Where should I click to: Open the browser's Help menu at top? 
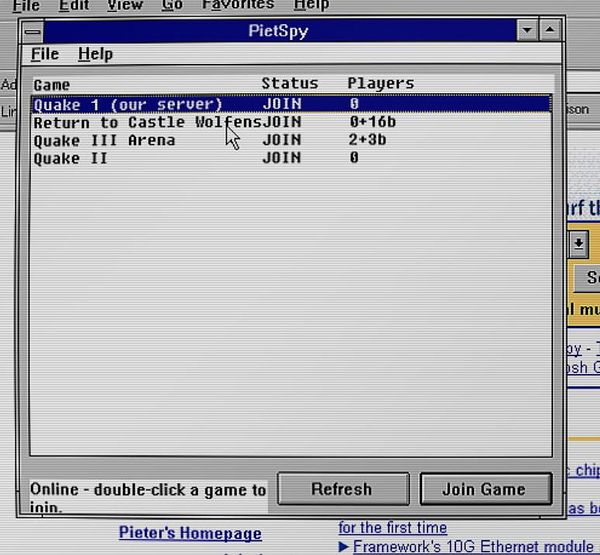tap(311, 5)
